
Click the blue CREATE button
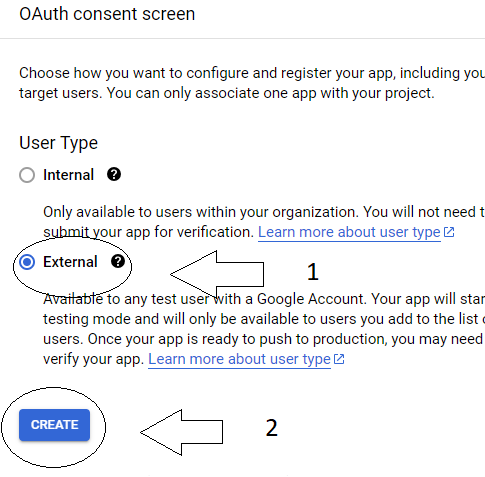click(x=54, y=425)
